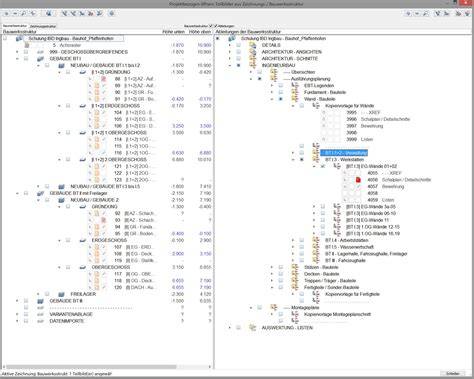The height and width of the screenshot is (379, 474).
Task: Click the DETAILS folder icon in right tree
Action: (253, 45)
